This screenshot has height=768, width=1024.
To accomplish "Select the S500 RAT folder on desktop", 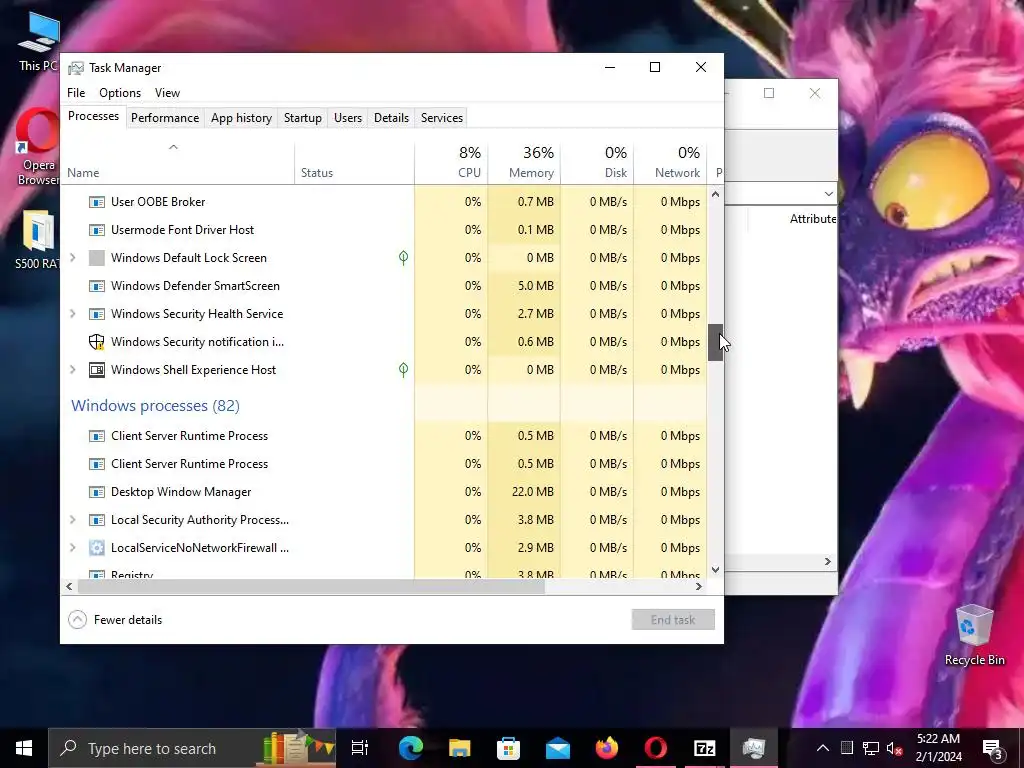I will click(x=38, y=240).
